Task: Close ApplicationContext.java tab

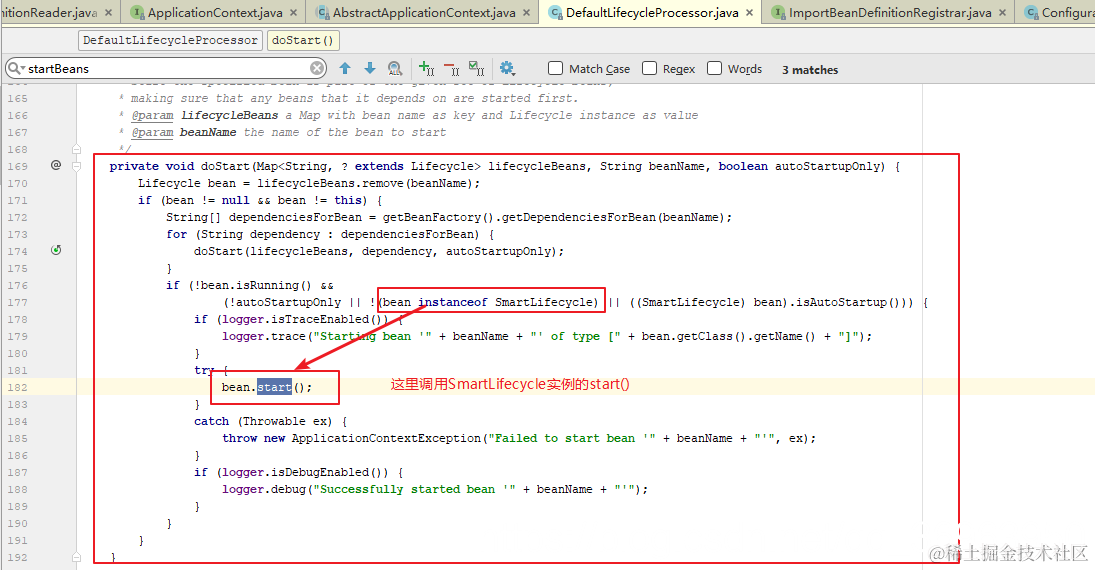Action: pos(293,13)
